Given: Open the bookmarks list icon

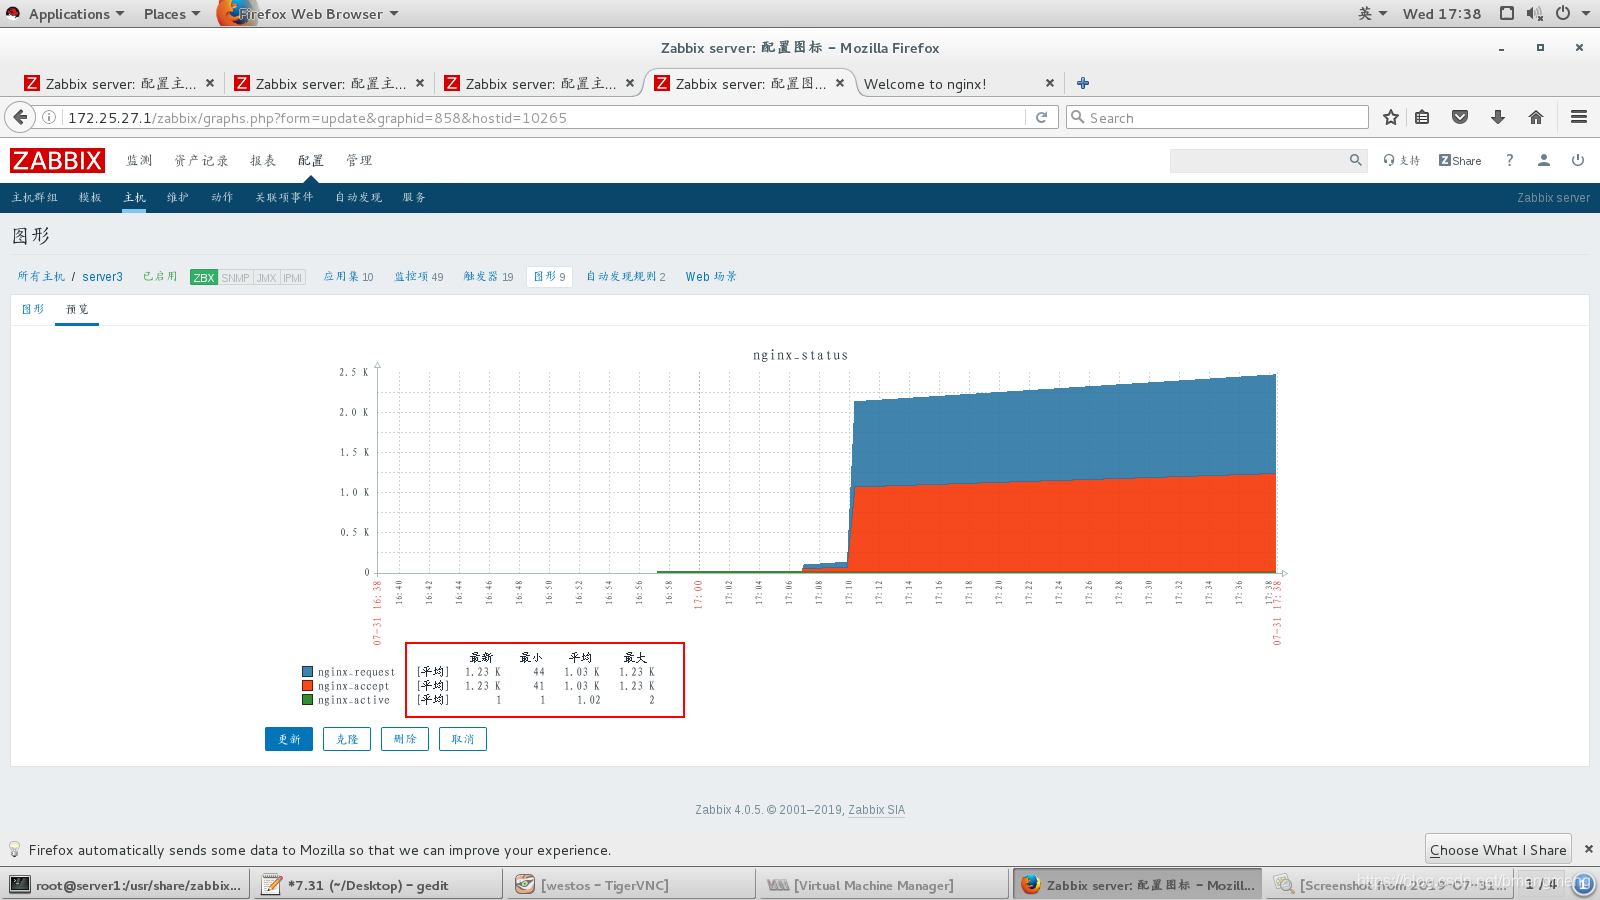Looking at the screenshot, I should (x=1422, y=117).
